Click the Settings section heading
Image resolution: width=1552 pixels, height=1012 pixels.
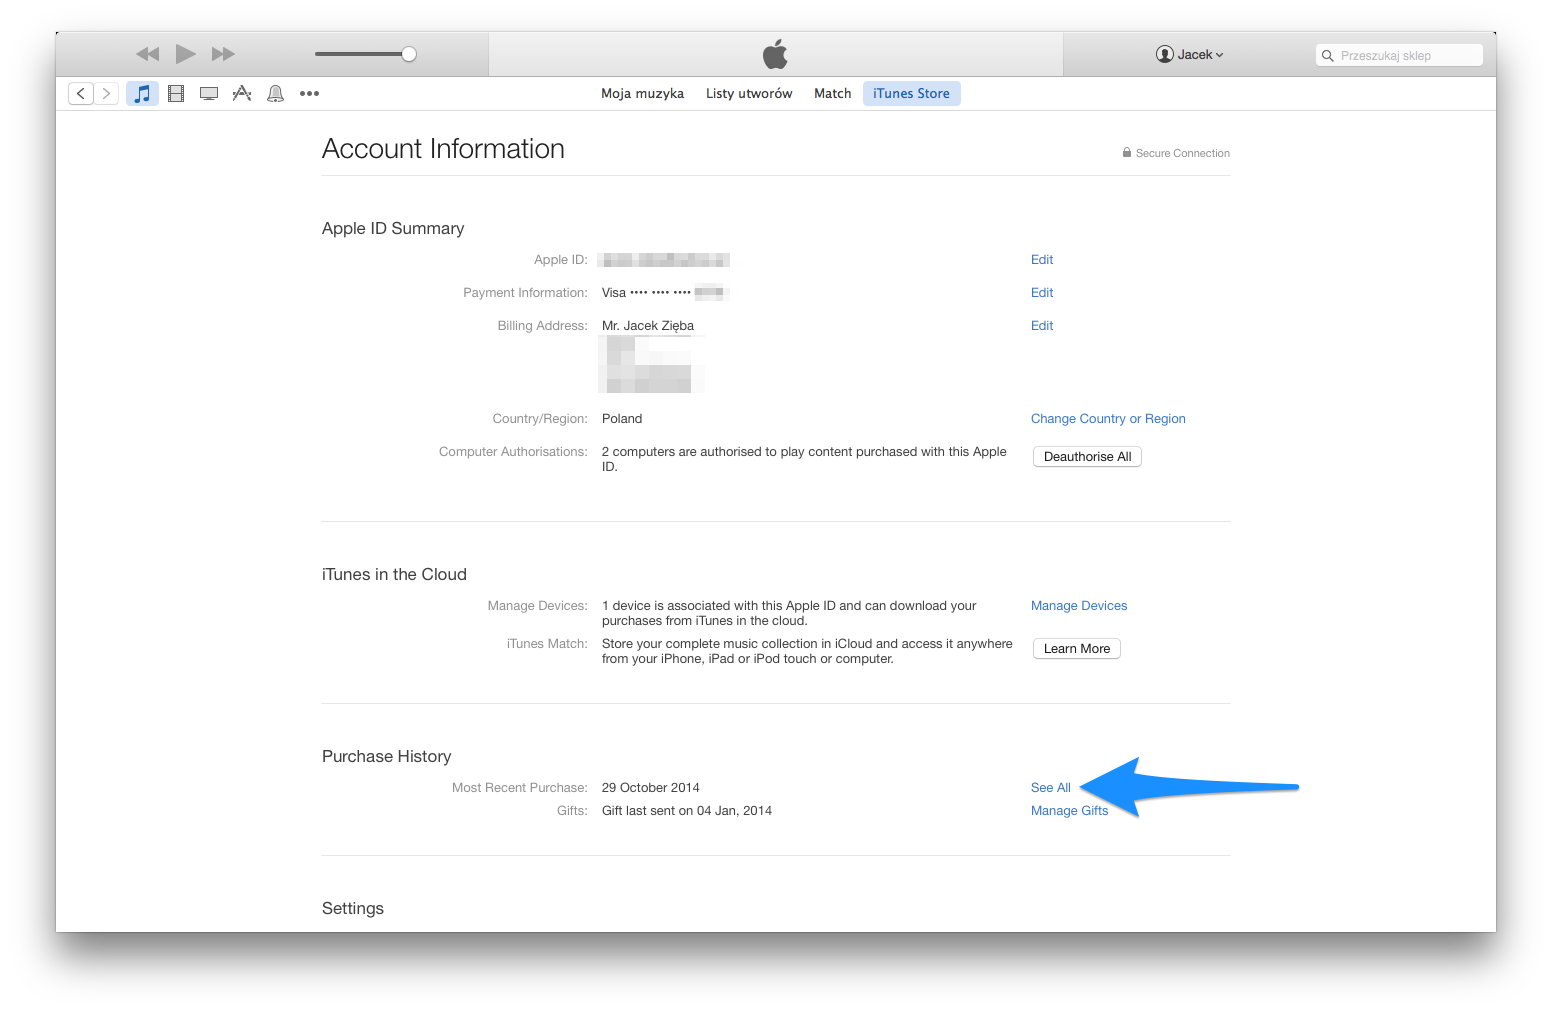tap(353, 908)
